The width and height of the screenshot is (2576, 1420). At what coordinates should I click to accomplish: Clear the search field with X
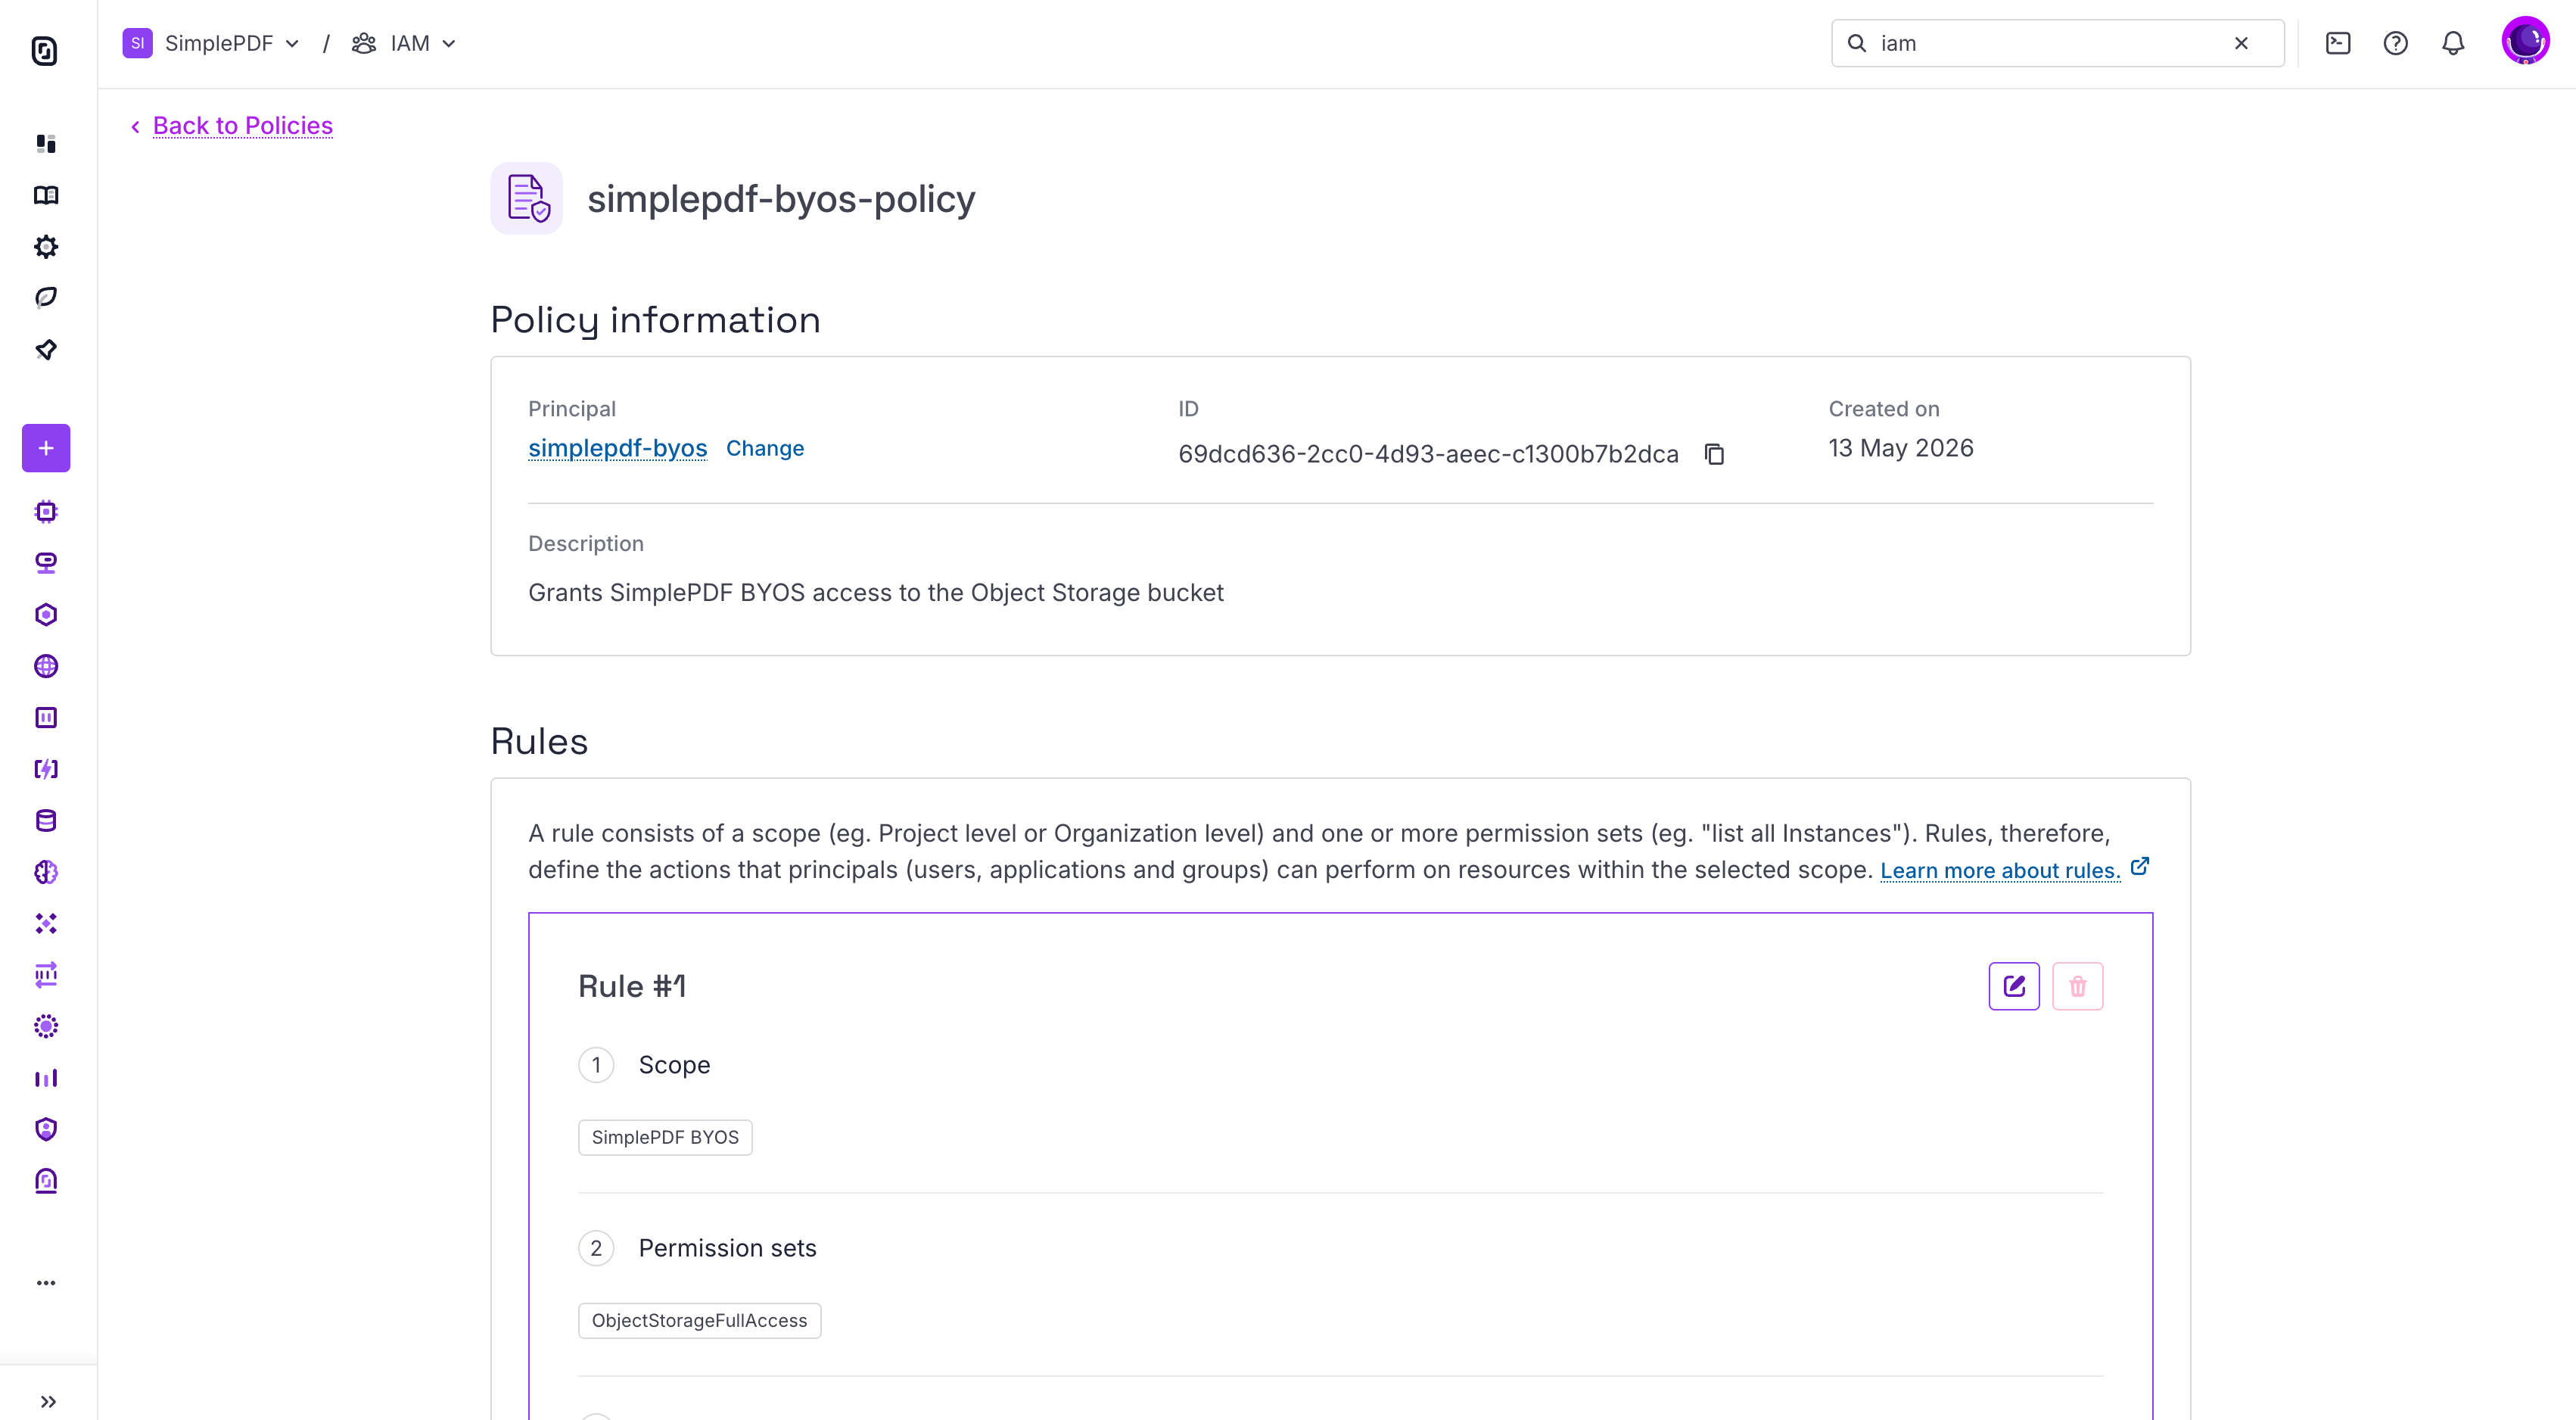[x=2241, y=43]
